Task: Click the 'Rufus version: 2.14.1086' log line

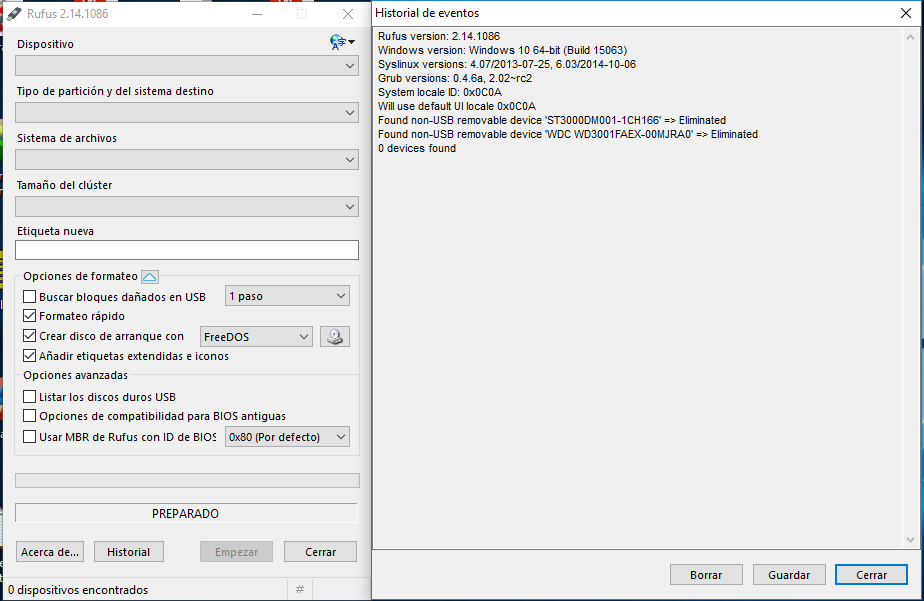Action: coord(439,36)
